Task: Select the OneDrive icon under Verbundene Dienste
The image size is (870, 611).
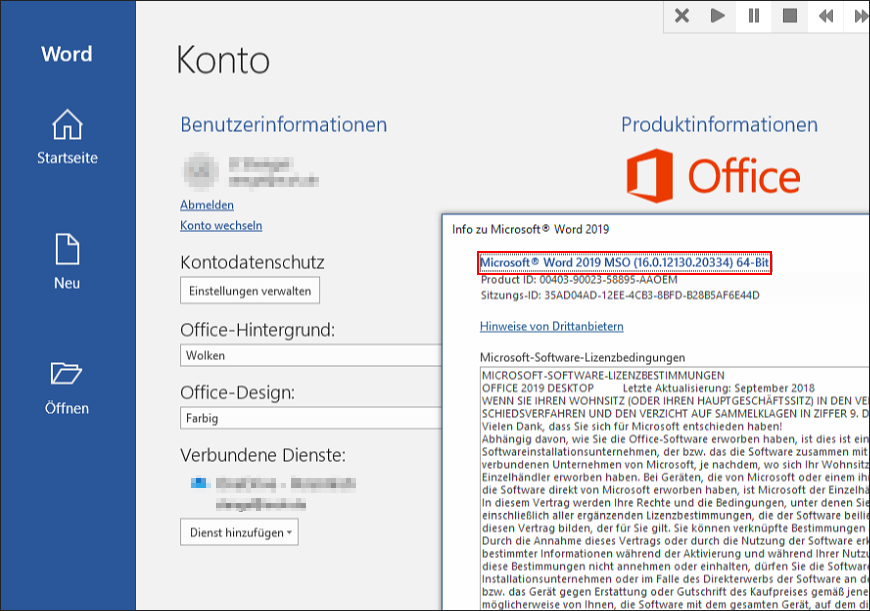Action: 199,483
